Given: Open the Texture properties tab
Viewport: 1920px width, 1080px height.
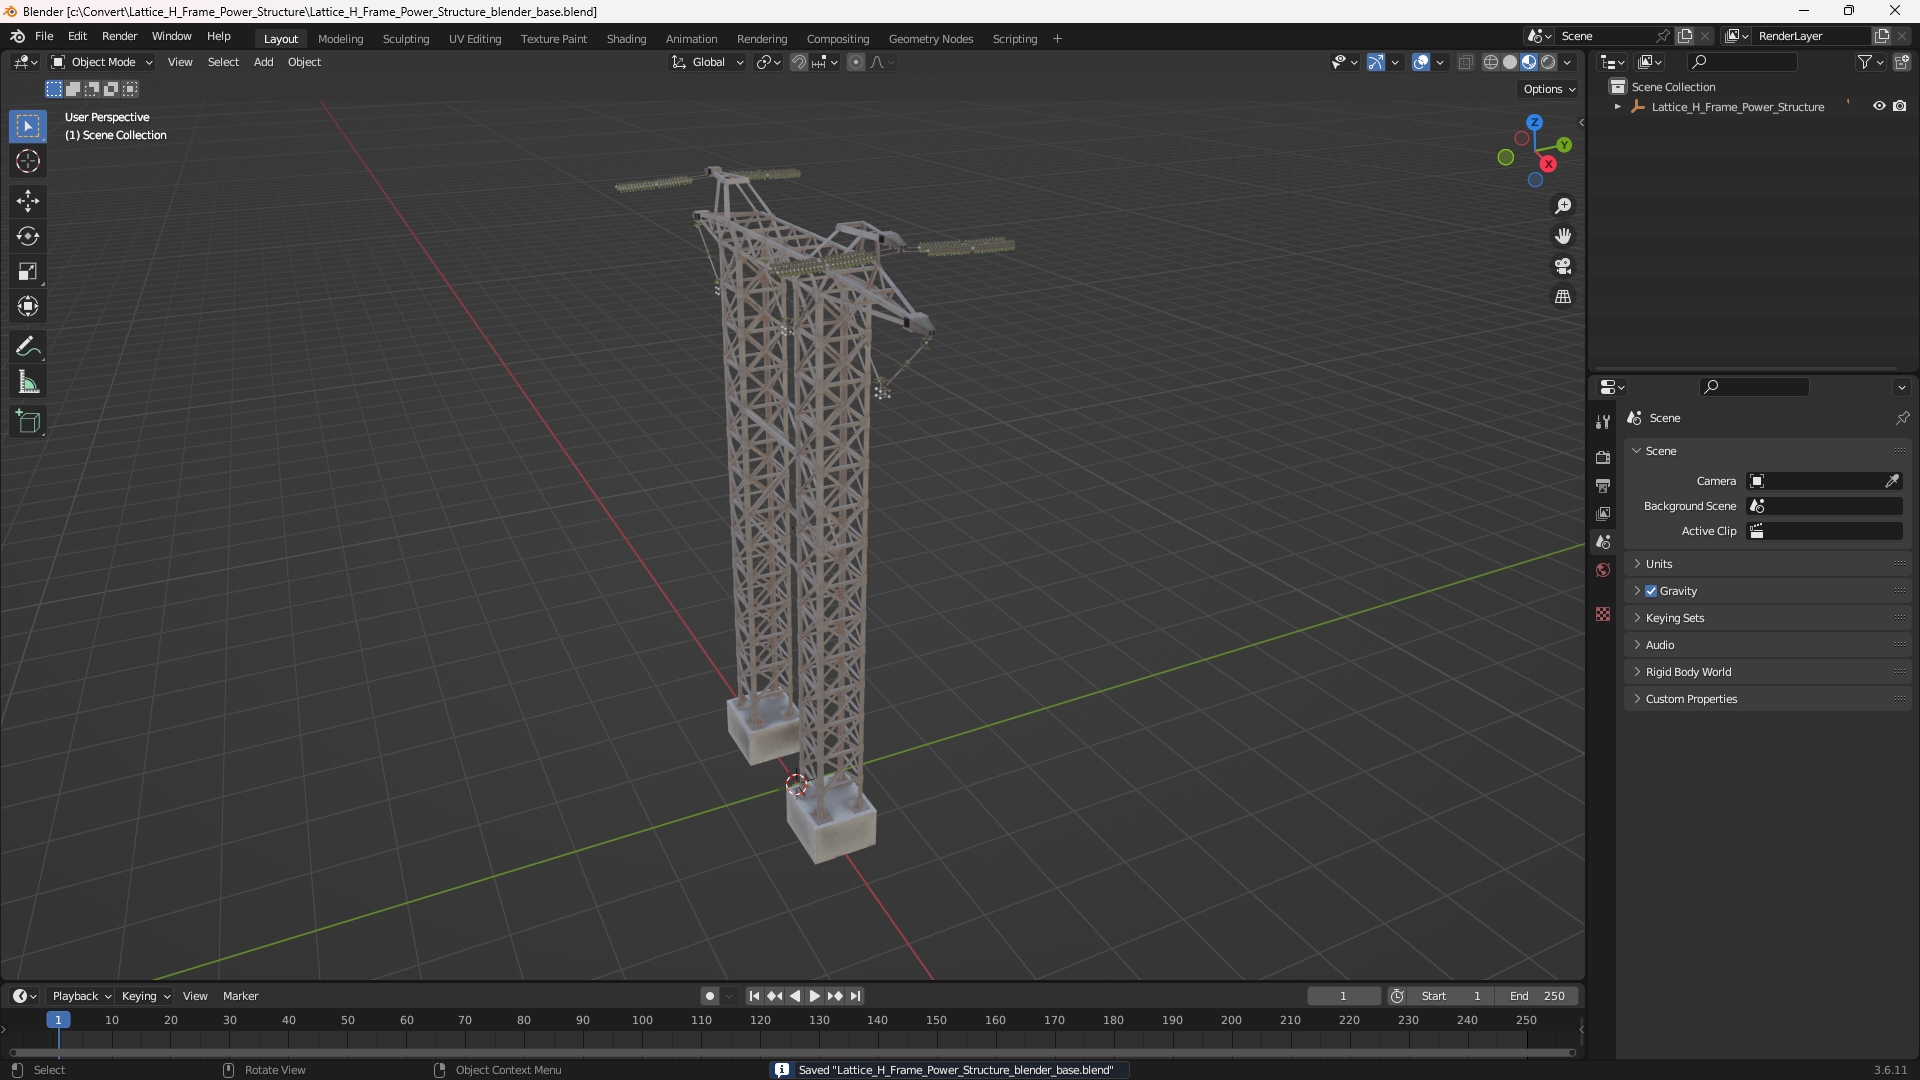Looking at the screenshot, I should click(1603, 614).
